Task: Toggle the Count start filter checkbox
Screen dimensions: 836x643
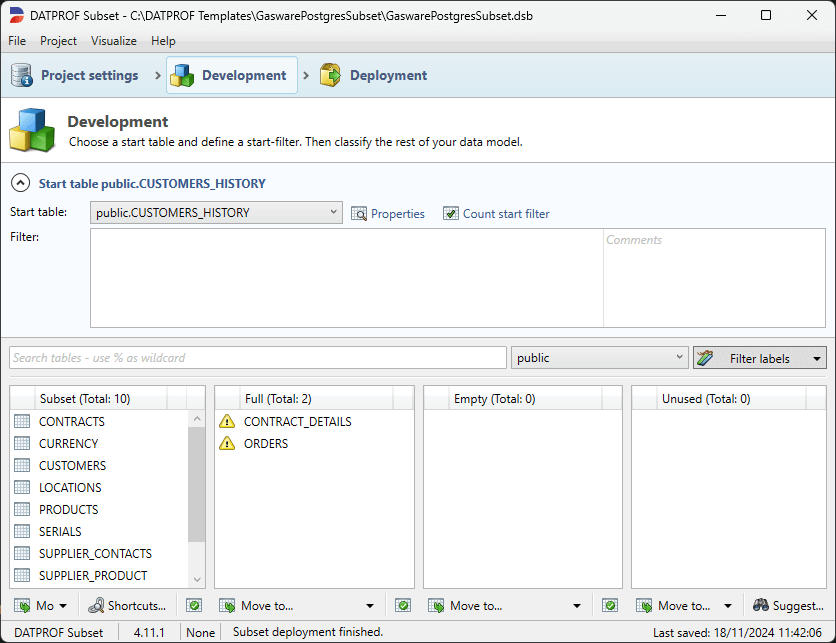Action: [451, 213]
